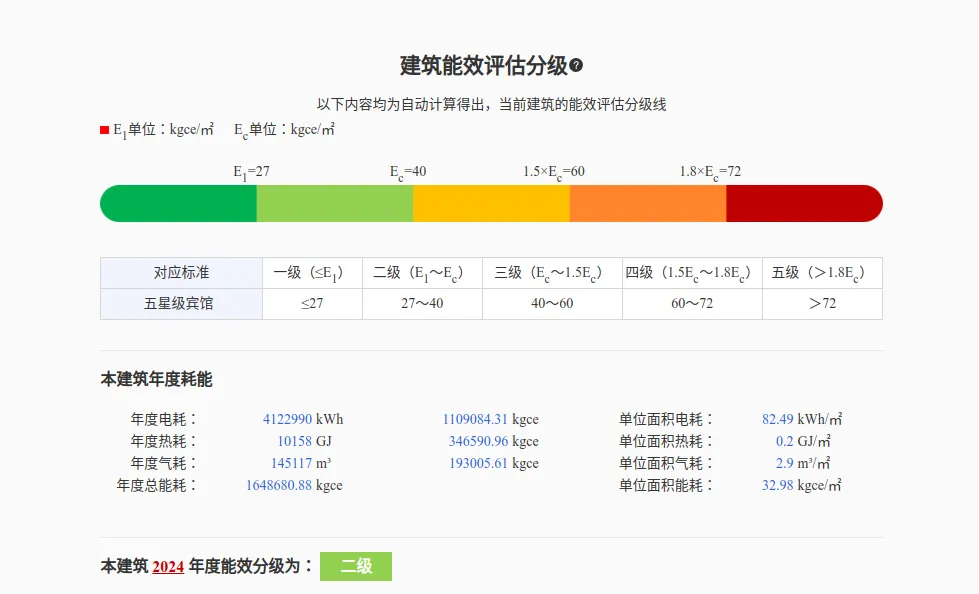Click the 本建筑年度耗能 section heading
This screenshot has height=594, width=979.
(156, 379)
